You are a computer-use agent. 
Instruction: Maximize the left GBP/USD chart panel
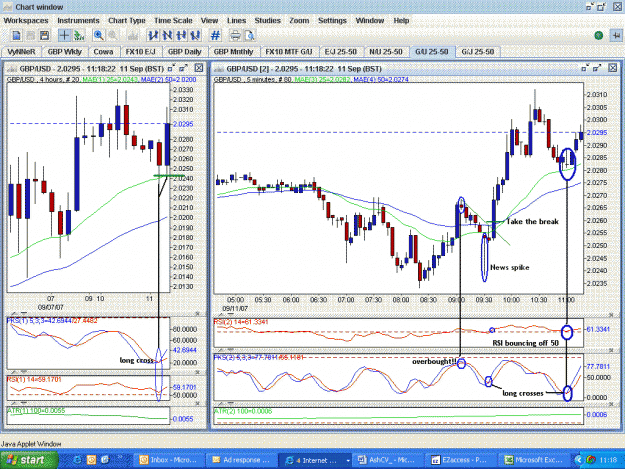(184, 68)
